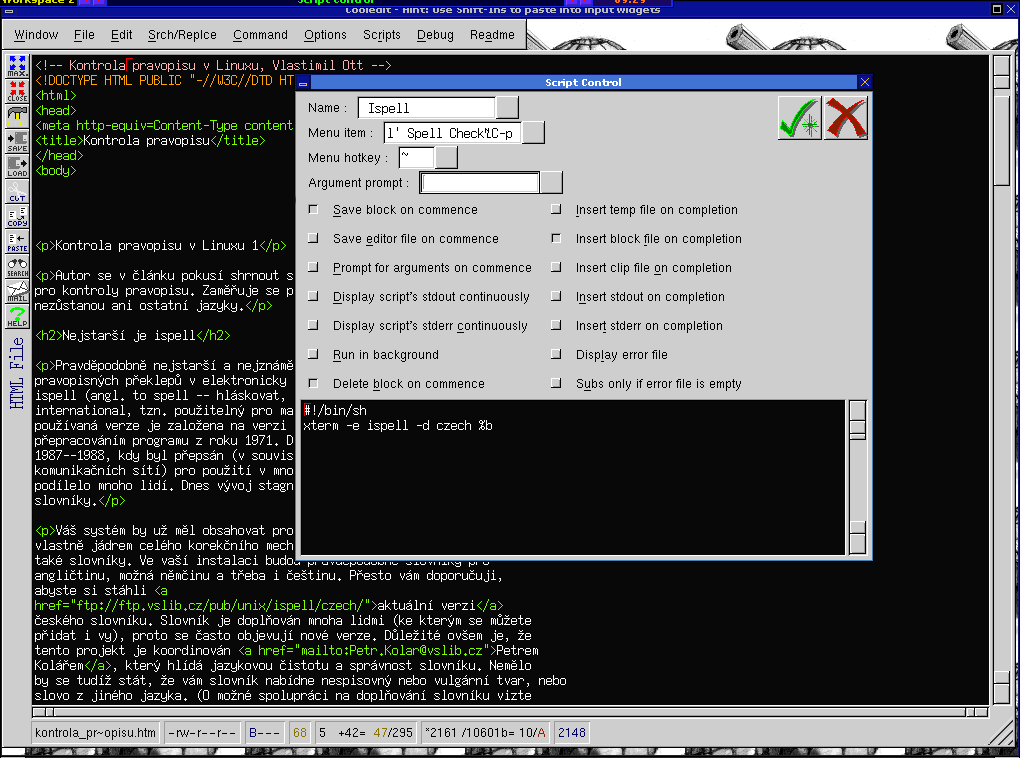This screenshot has height=758, width=1020.
Task: Open the Options menu
Action: 325,34
